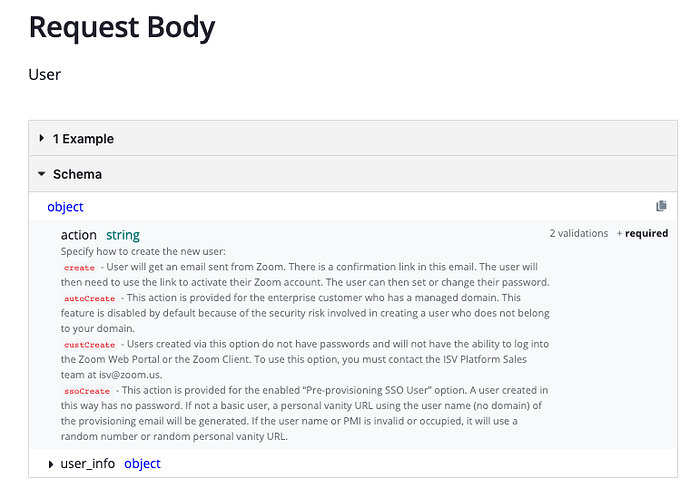690x488 pixels.
Task: Click the custCreate code tag
Action: pos(89,345)
